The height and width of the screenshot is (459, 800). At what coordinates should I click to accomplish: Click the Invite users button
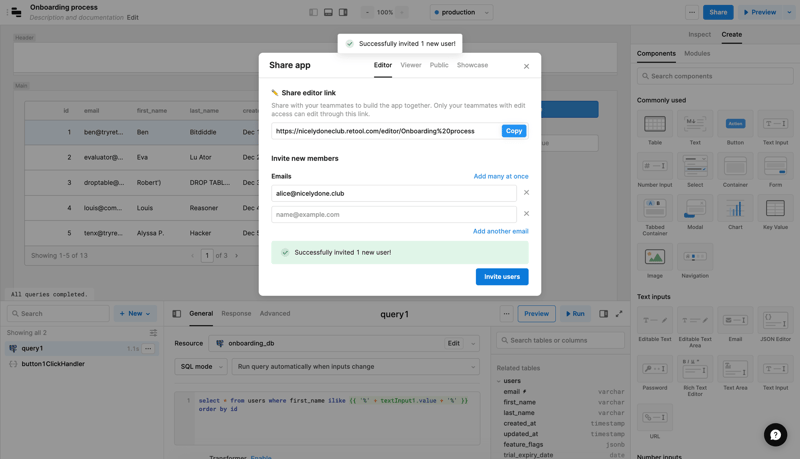click(502, 276)
